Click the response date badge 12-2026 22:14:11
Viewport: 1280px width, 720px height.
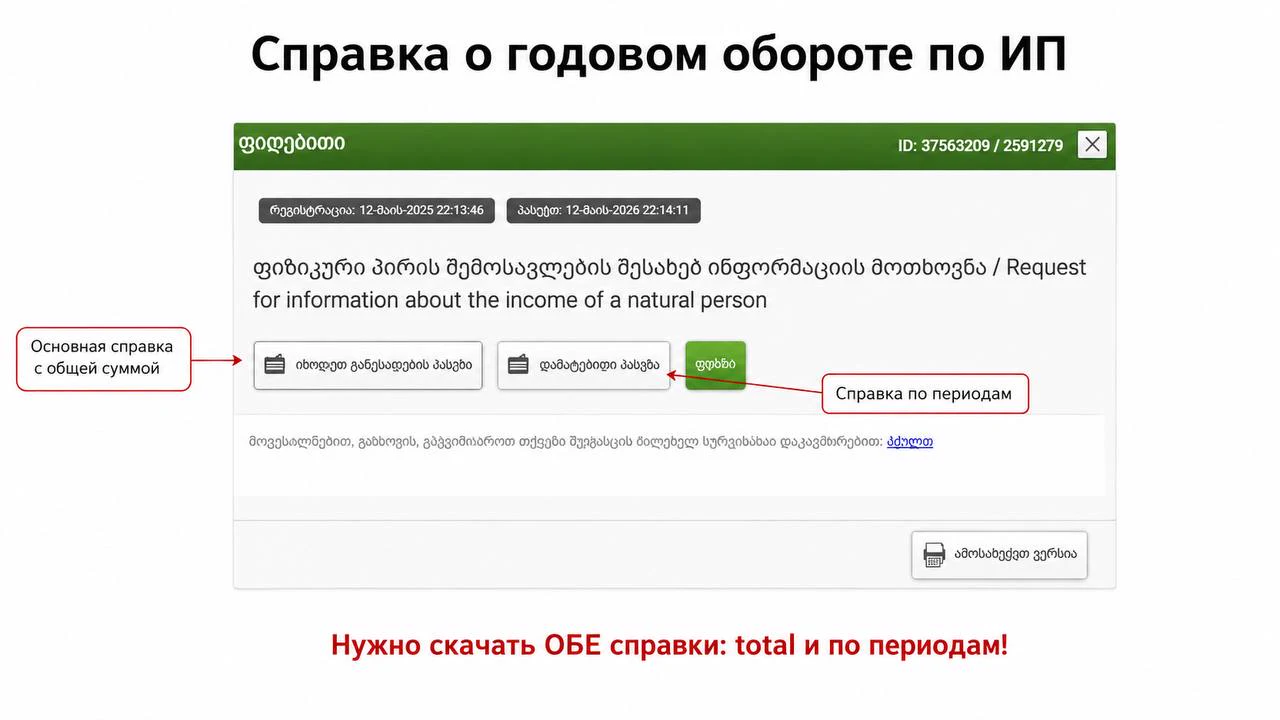click(604, 211)
